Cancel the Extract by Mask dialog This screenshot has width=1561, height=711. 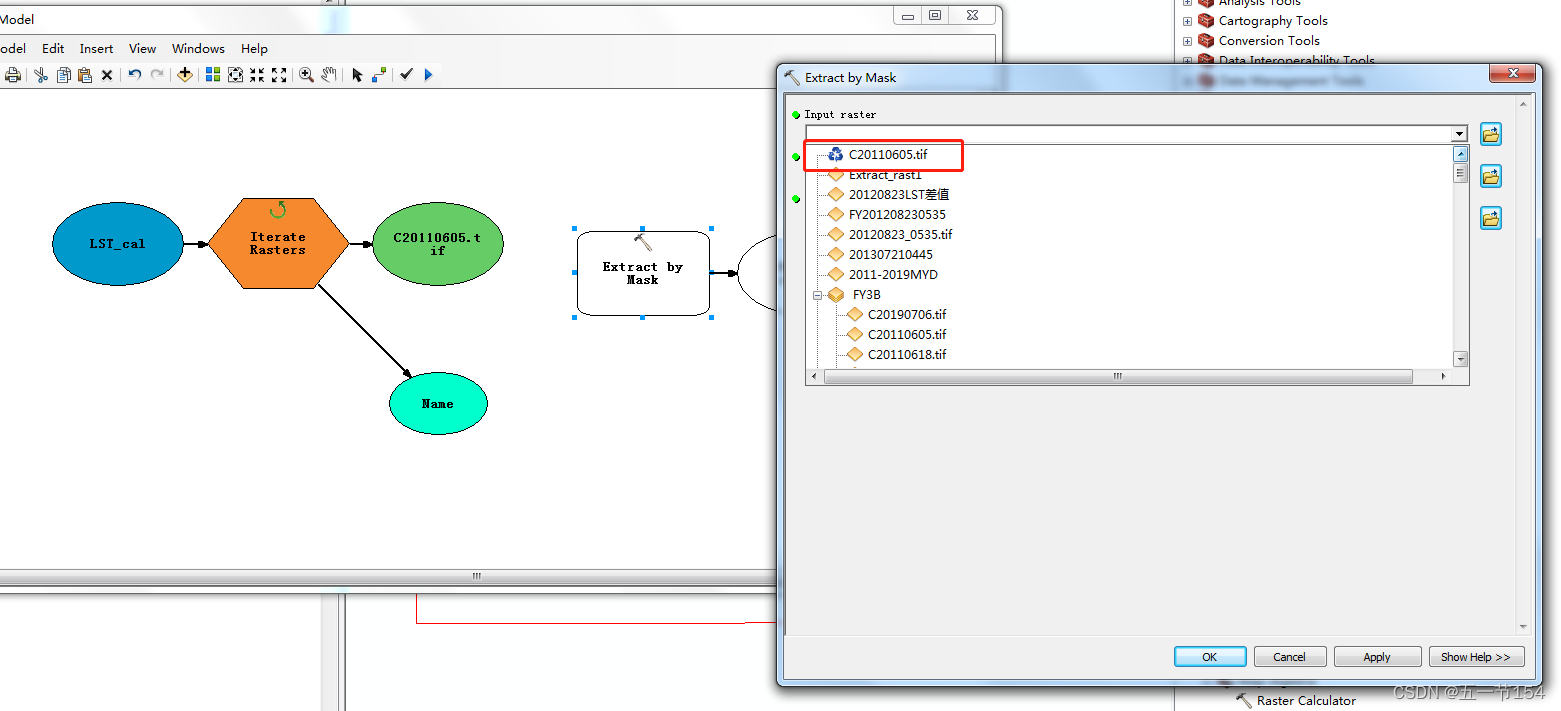1289,657
